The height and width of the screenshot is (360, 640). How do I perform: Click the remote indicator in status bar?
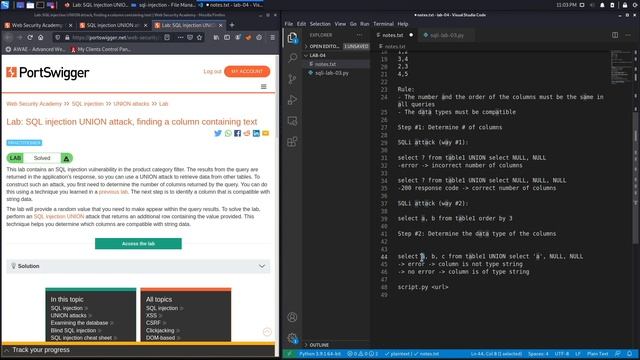(x=289, y=354)
